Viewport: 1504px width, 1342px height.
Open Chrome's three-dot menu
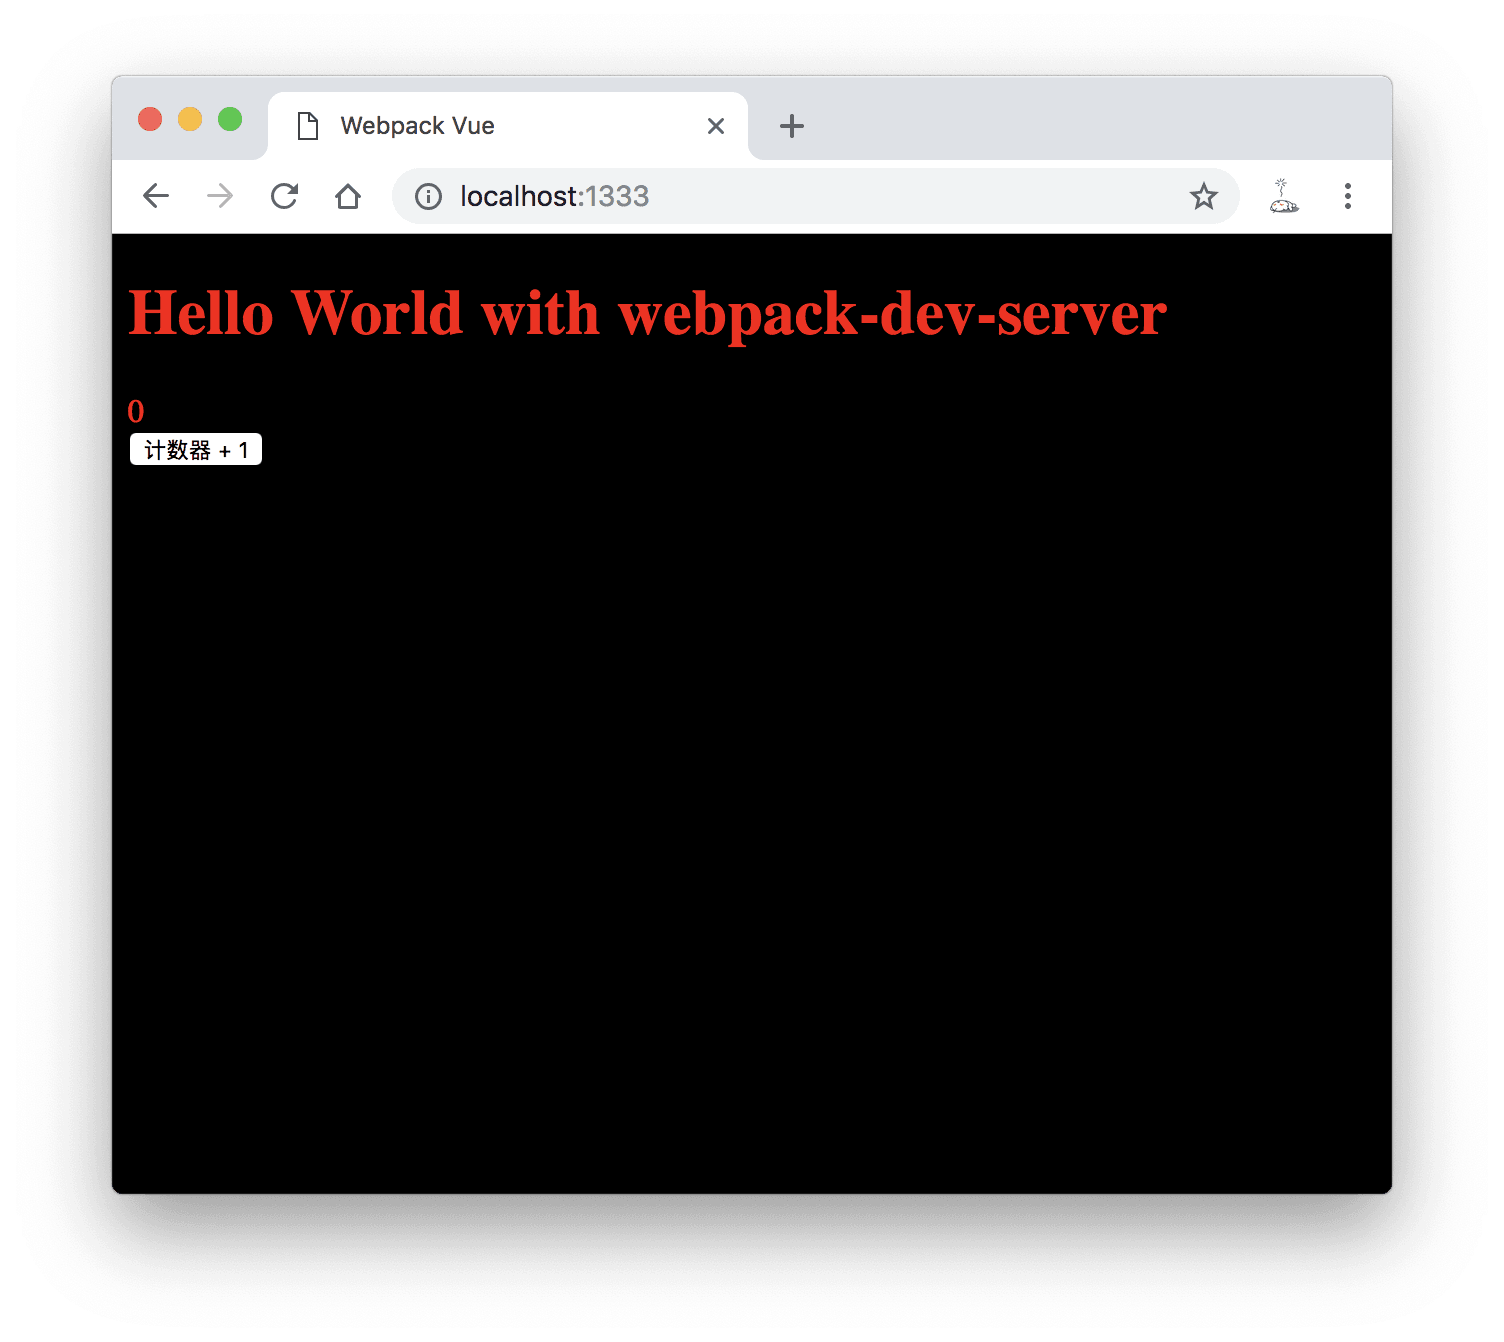(x=1347, y=196)
